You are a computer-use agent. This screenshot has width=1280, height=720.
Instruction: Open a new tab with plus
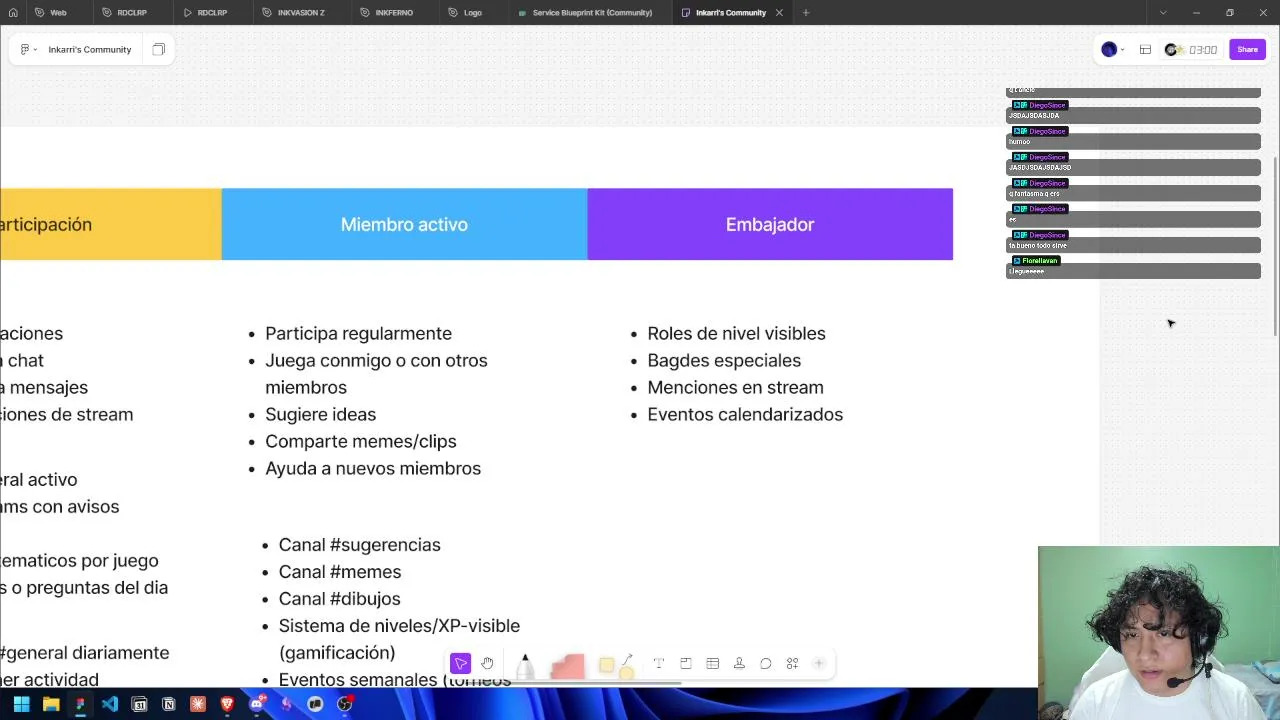tap(806, 12)
